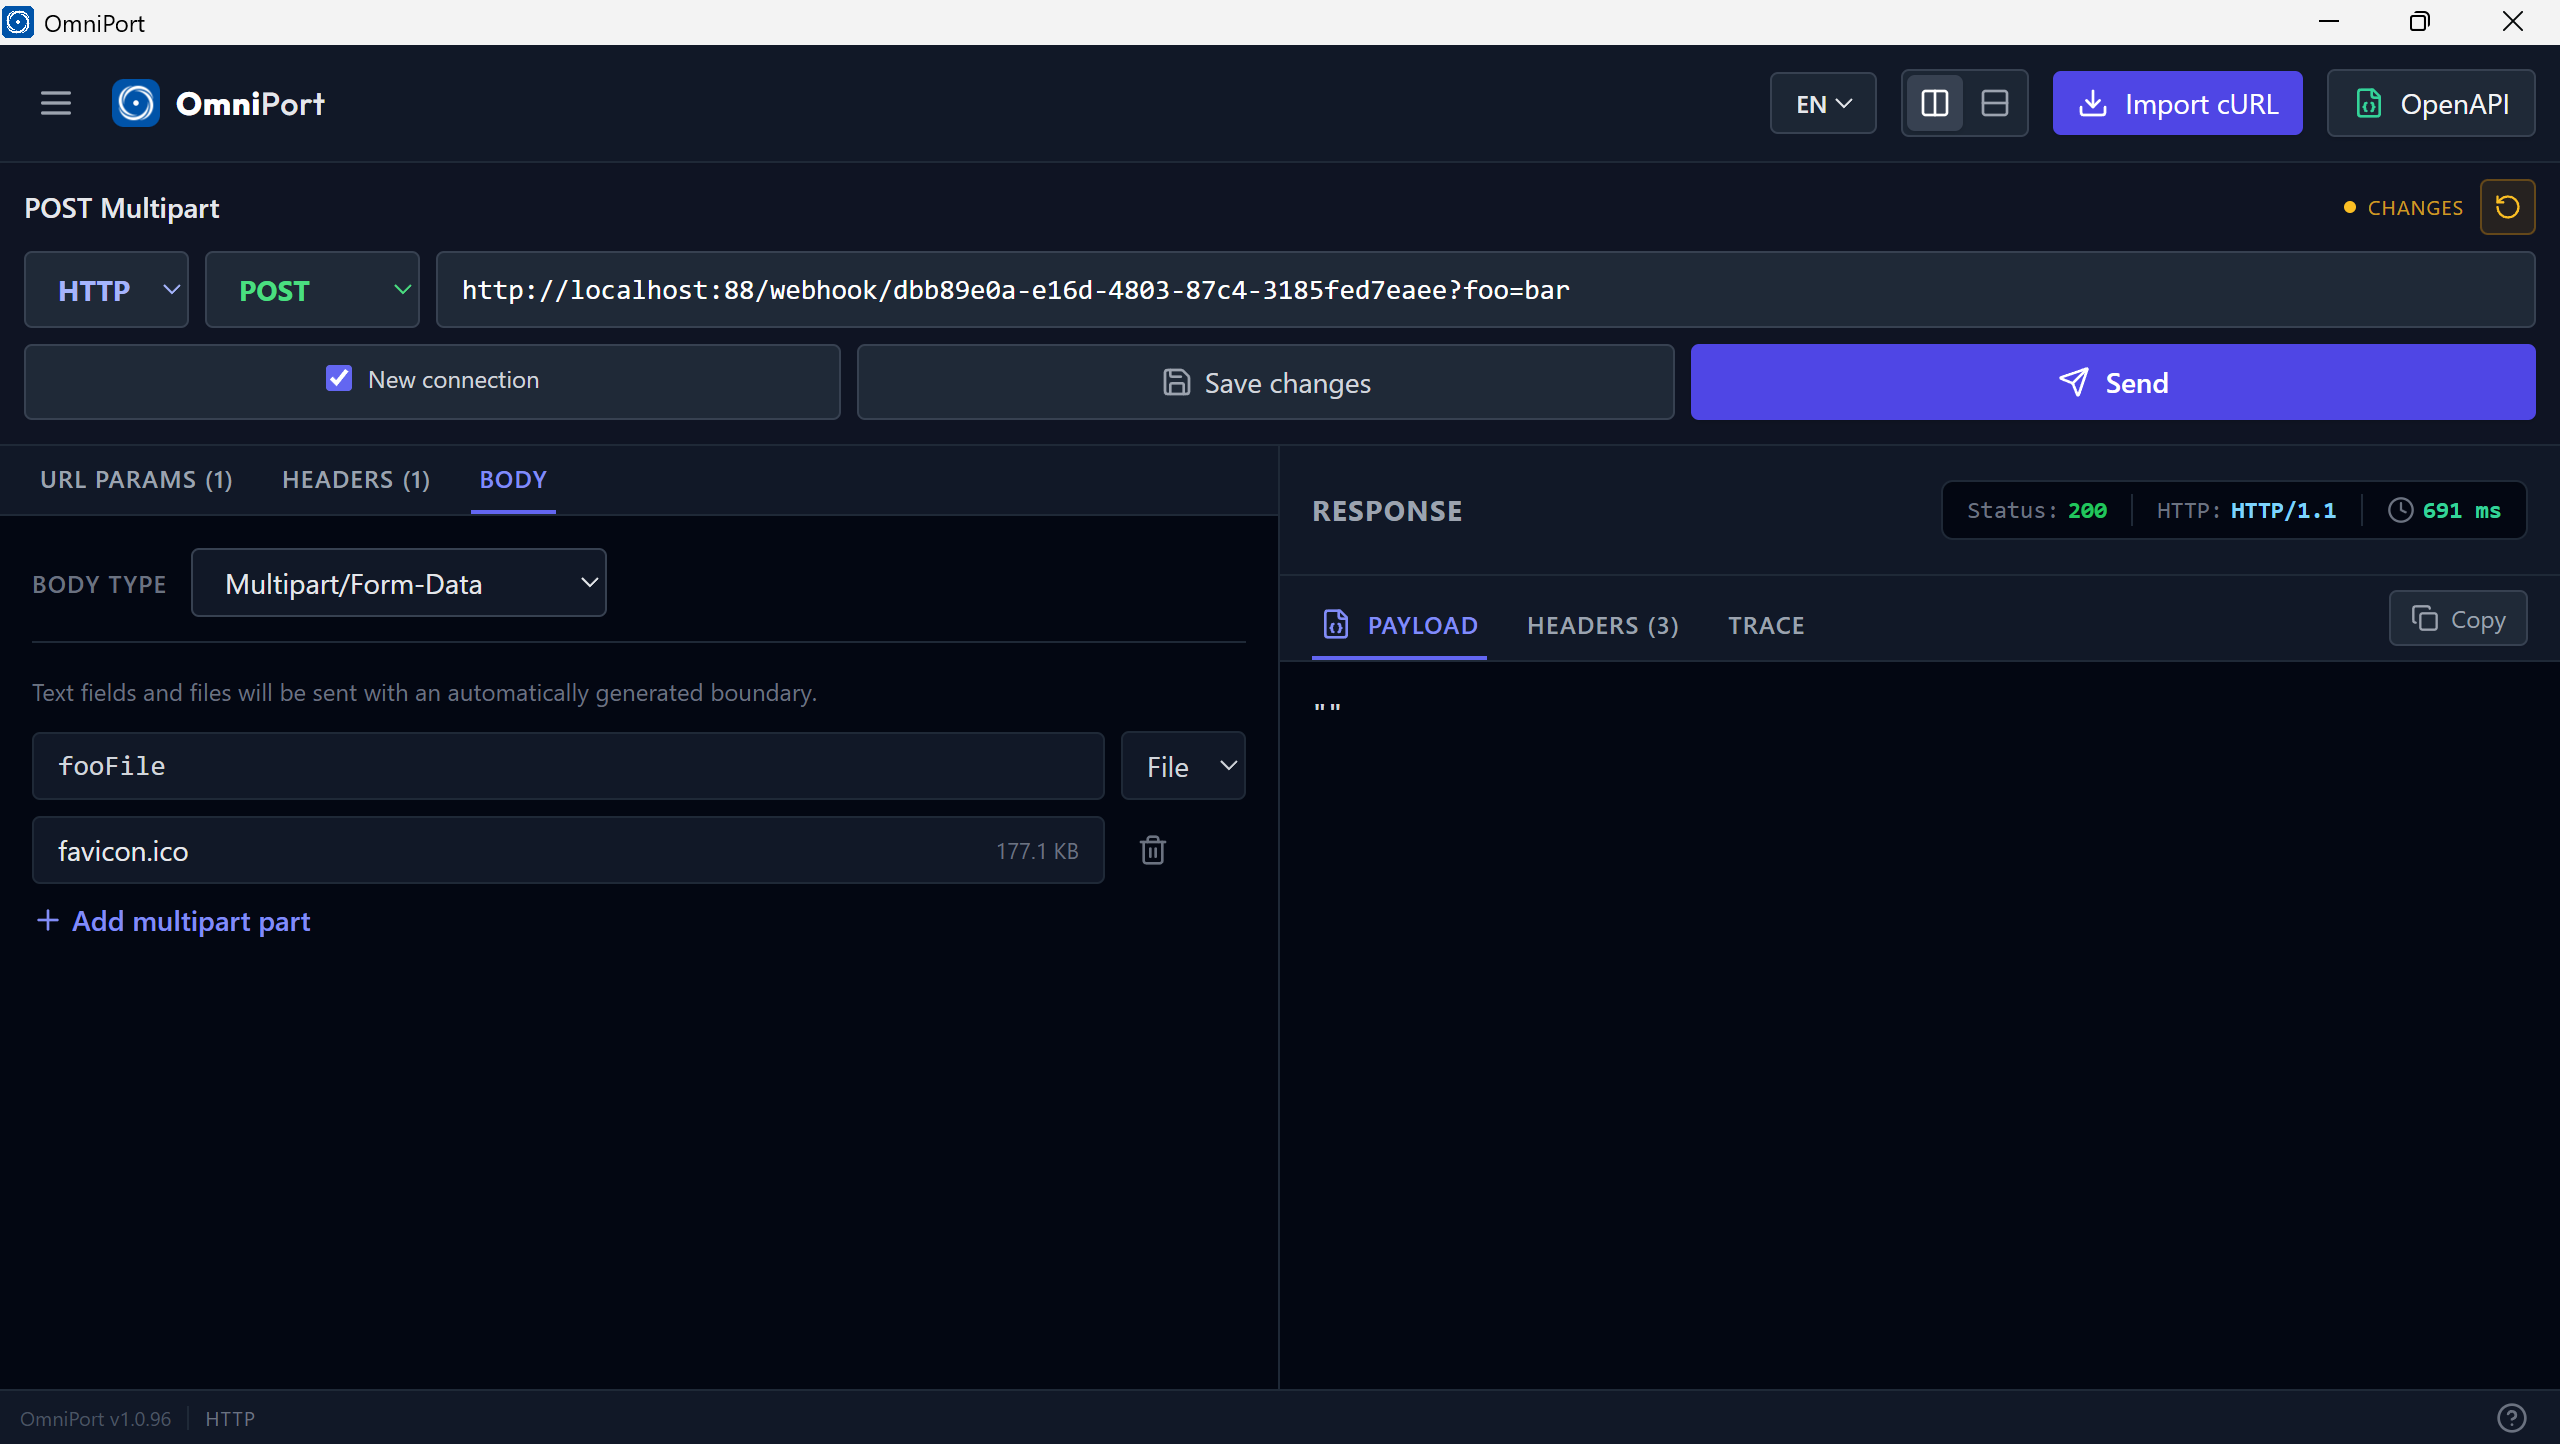Switch to stacked horizontal layout
The image size is (2560, 1444).
[x=1995, y=103]
